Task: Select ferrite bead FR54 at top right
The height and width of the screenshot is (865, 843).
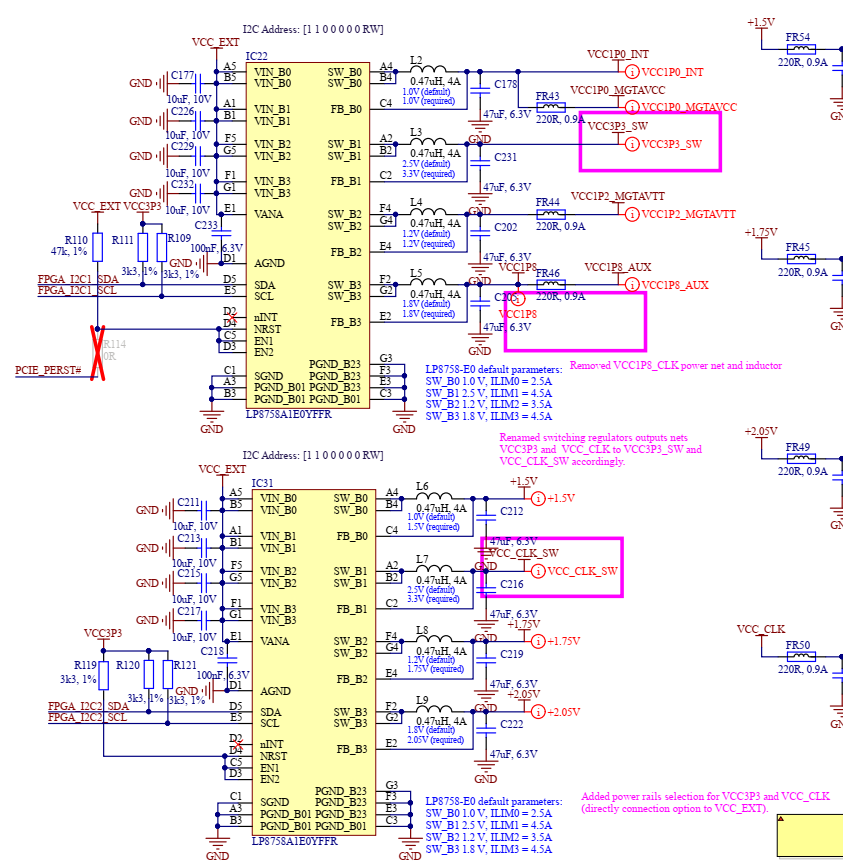Action: (800, 49)
